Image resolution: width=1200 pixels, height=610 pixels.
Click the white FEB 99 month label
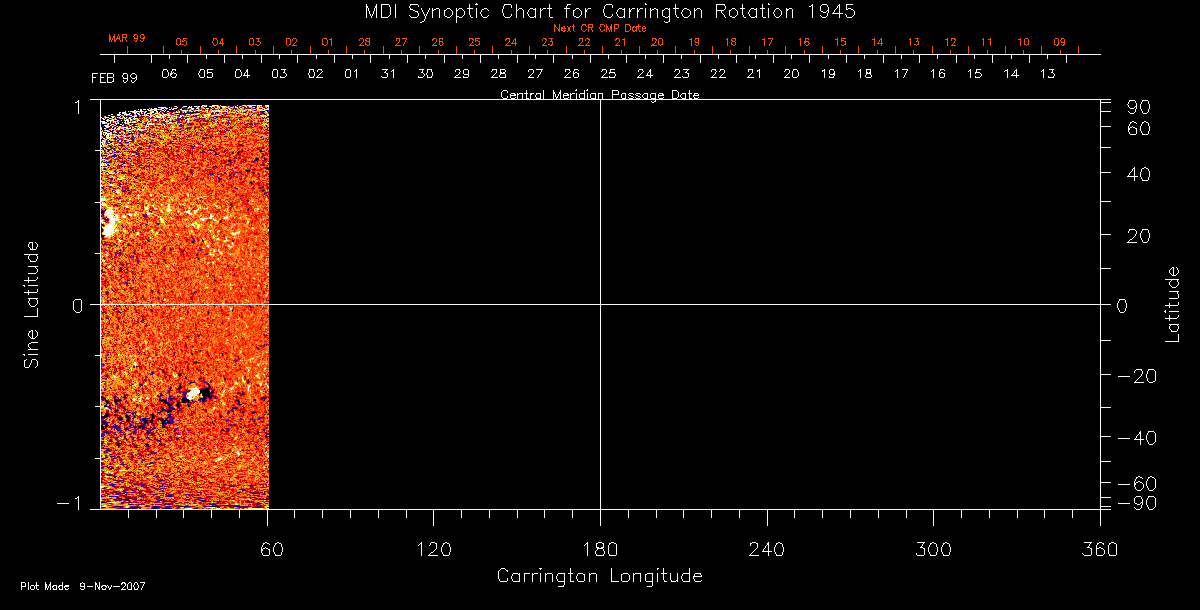(x=114, y=78)
